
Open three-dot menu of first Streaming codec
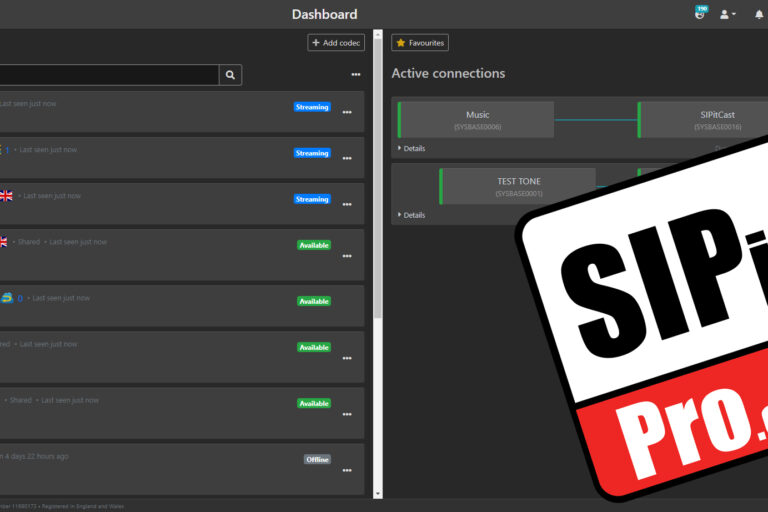[x=347, y=112]
